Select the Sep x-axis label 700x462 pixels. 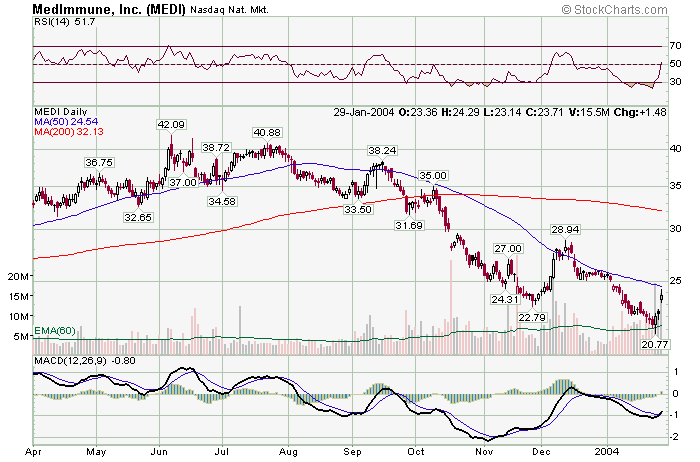point(352,452)
